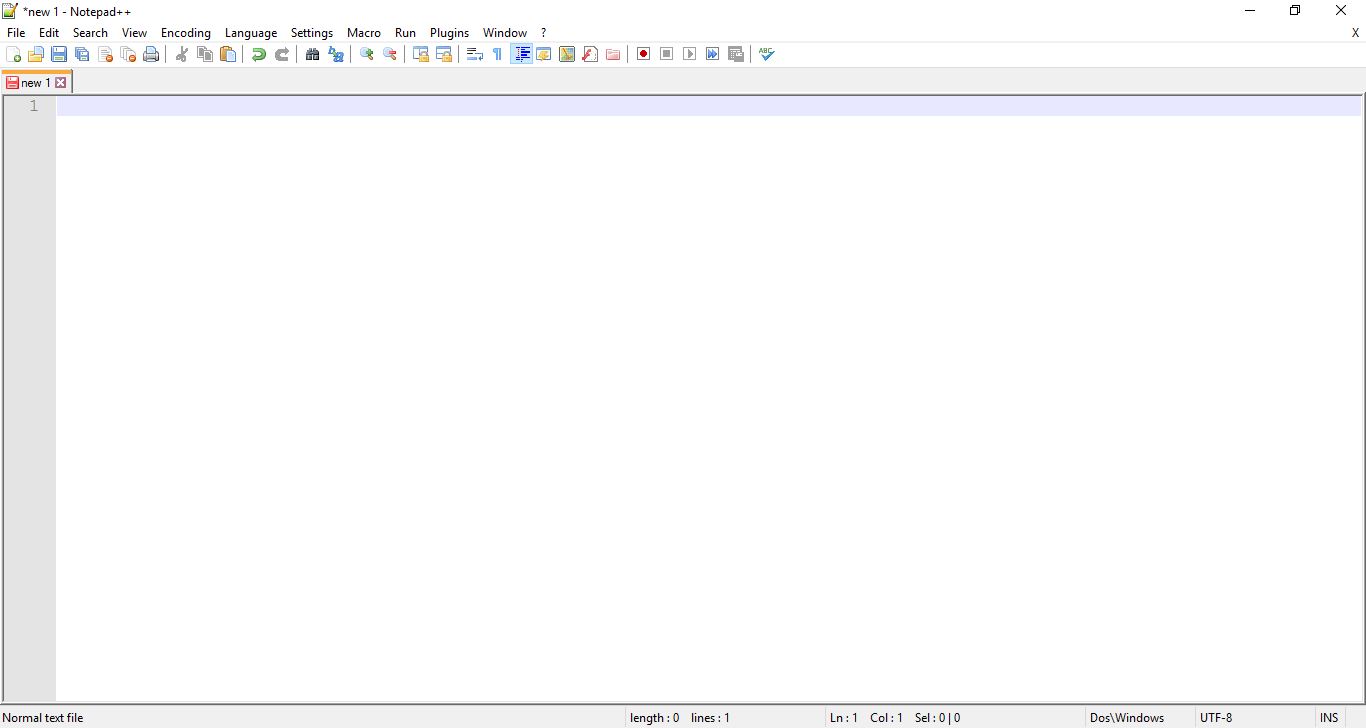
Task: Click the Dos\Windows line-ending indicator
Action: (1126, 717)
